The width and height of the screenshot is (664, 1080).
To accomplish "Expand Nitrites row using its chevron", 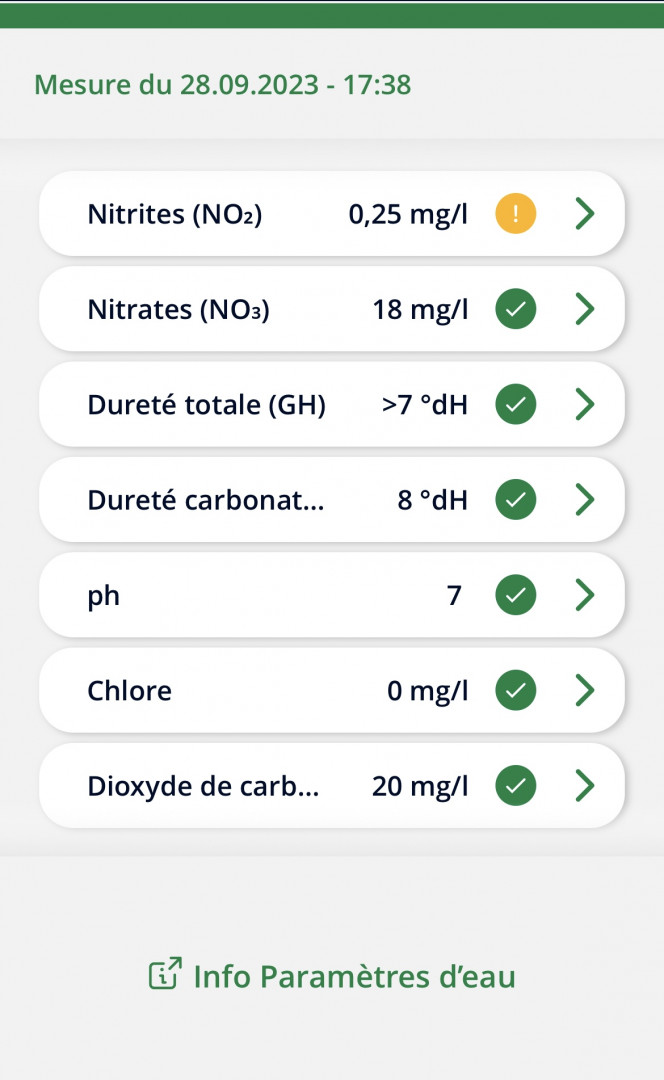I will click(585, 214).
